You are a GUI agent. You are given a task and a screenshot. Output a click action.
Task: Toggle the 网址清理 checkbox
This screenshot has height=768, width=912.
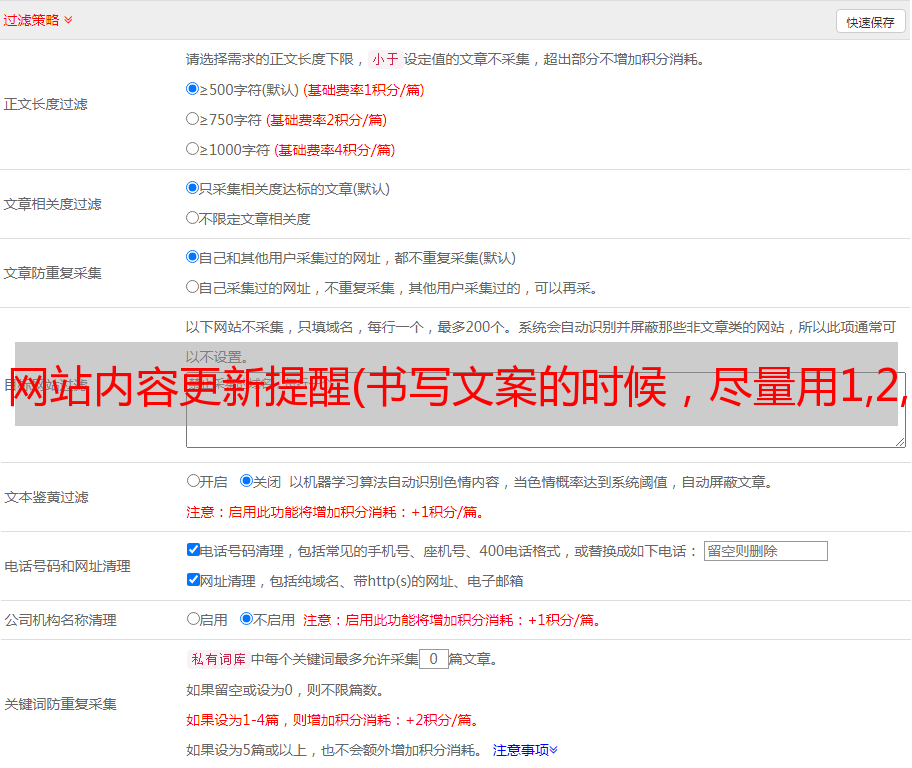click(x=194, y=579)
